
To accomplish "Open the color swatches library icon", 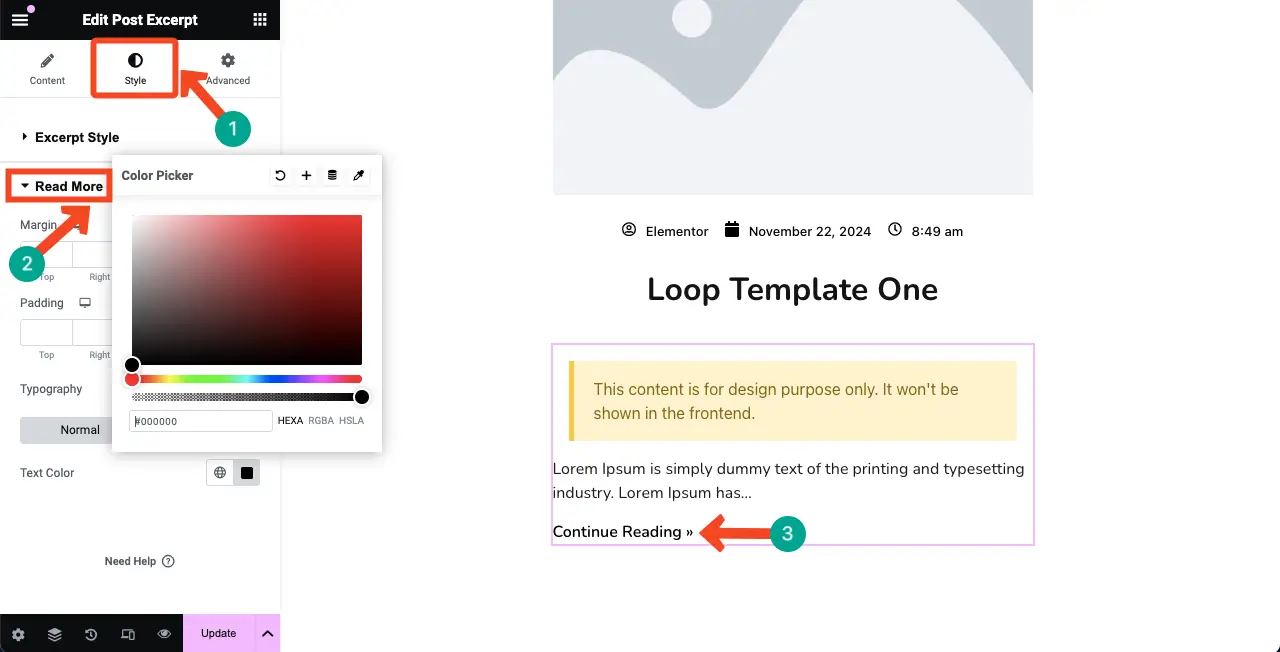I will click(332, 176).
